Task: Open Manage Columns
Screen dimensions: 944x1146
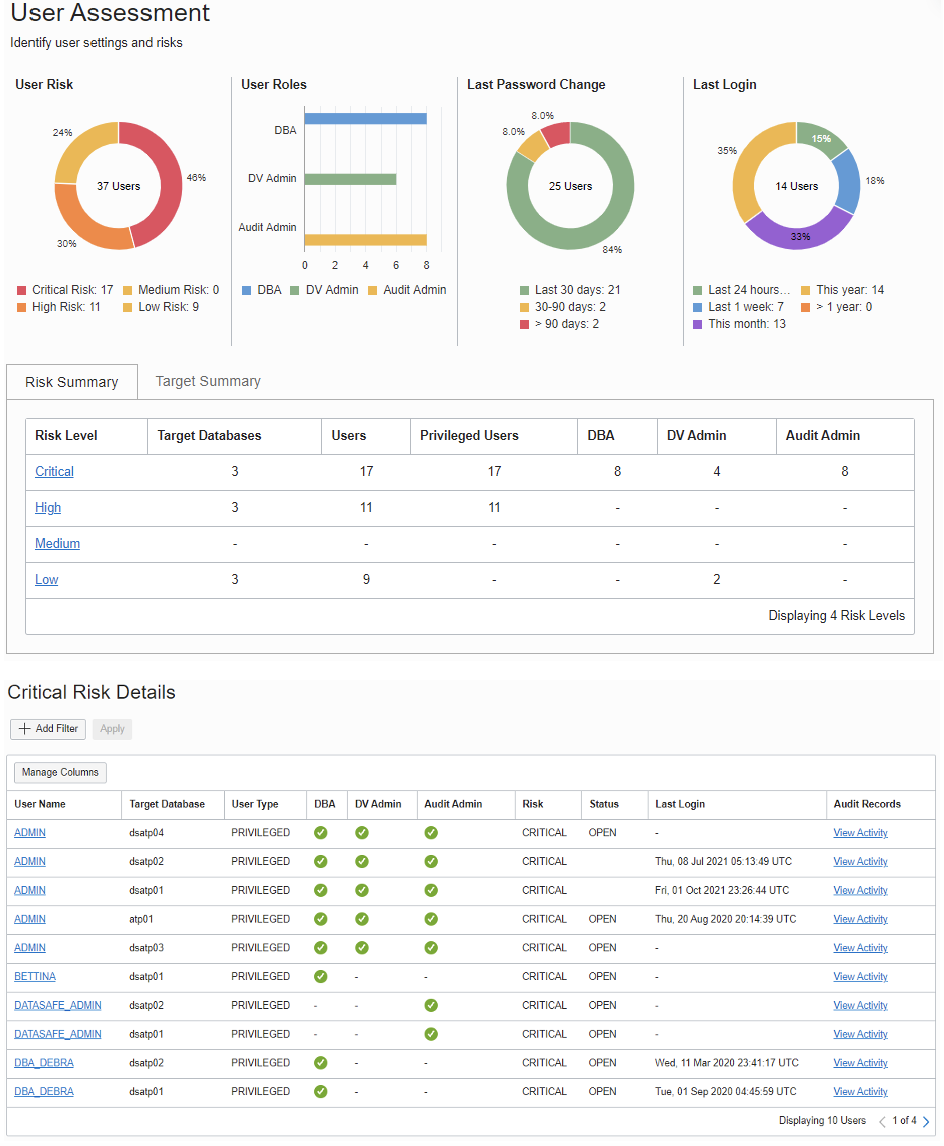Action: [x=60, y=773]
